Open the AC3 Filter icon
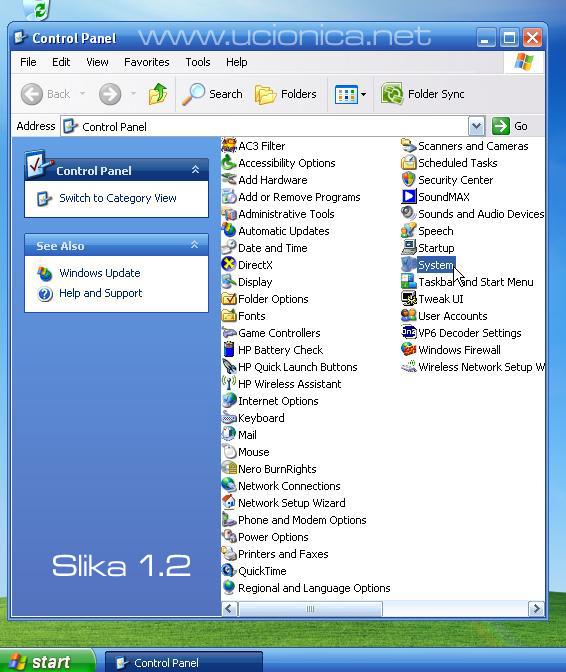The height and width of the screenshot is (672, 566). (x=229, y=146)
